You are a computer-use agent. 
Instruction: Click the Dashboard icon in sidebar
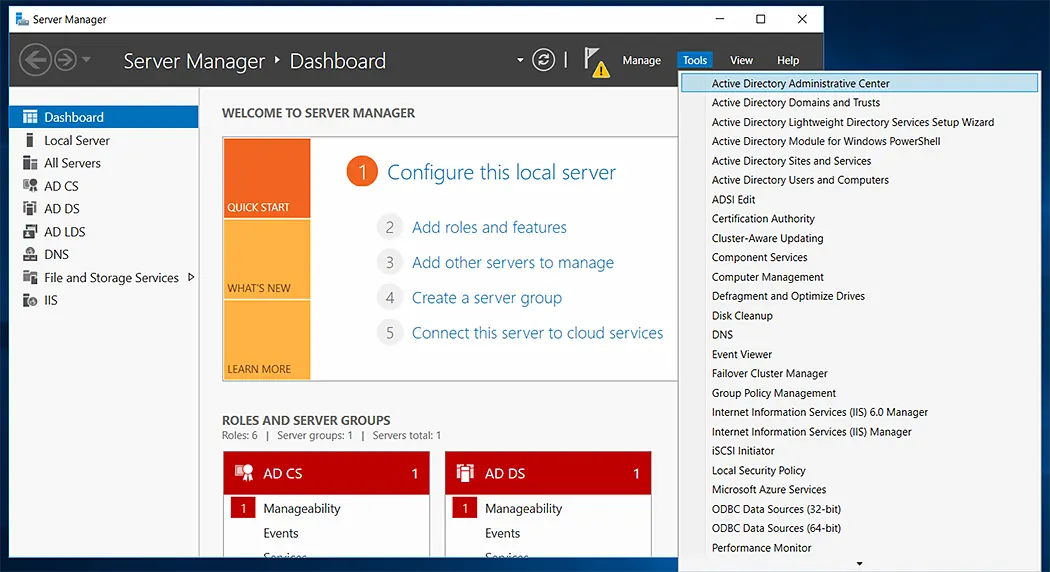click(30, 117)
